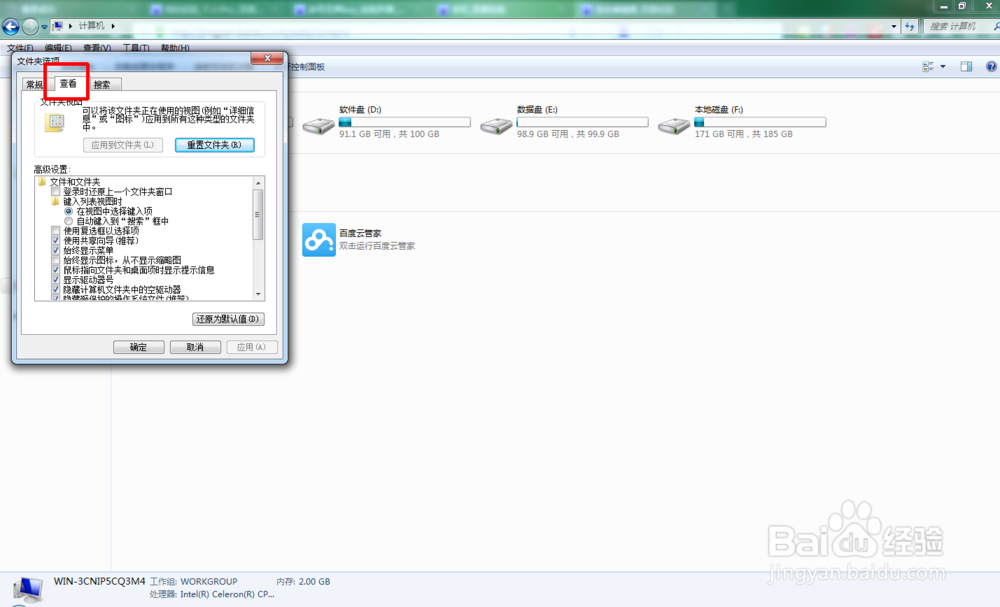1000x607 pixels.
Task: Select 自动键入到"搜索"框中 radio button
Action: [68, 221]
